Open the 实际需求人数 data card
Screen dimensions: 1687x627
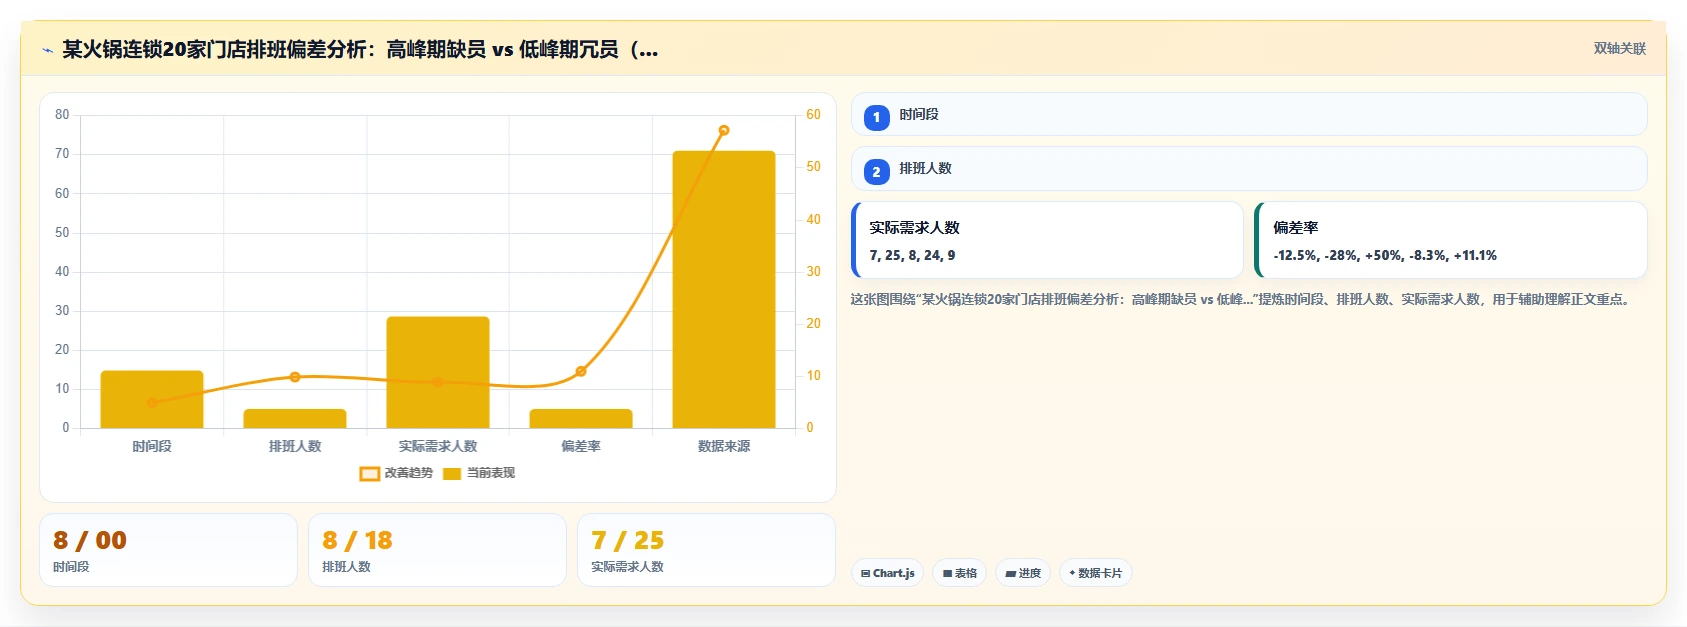1047,240
